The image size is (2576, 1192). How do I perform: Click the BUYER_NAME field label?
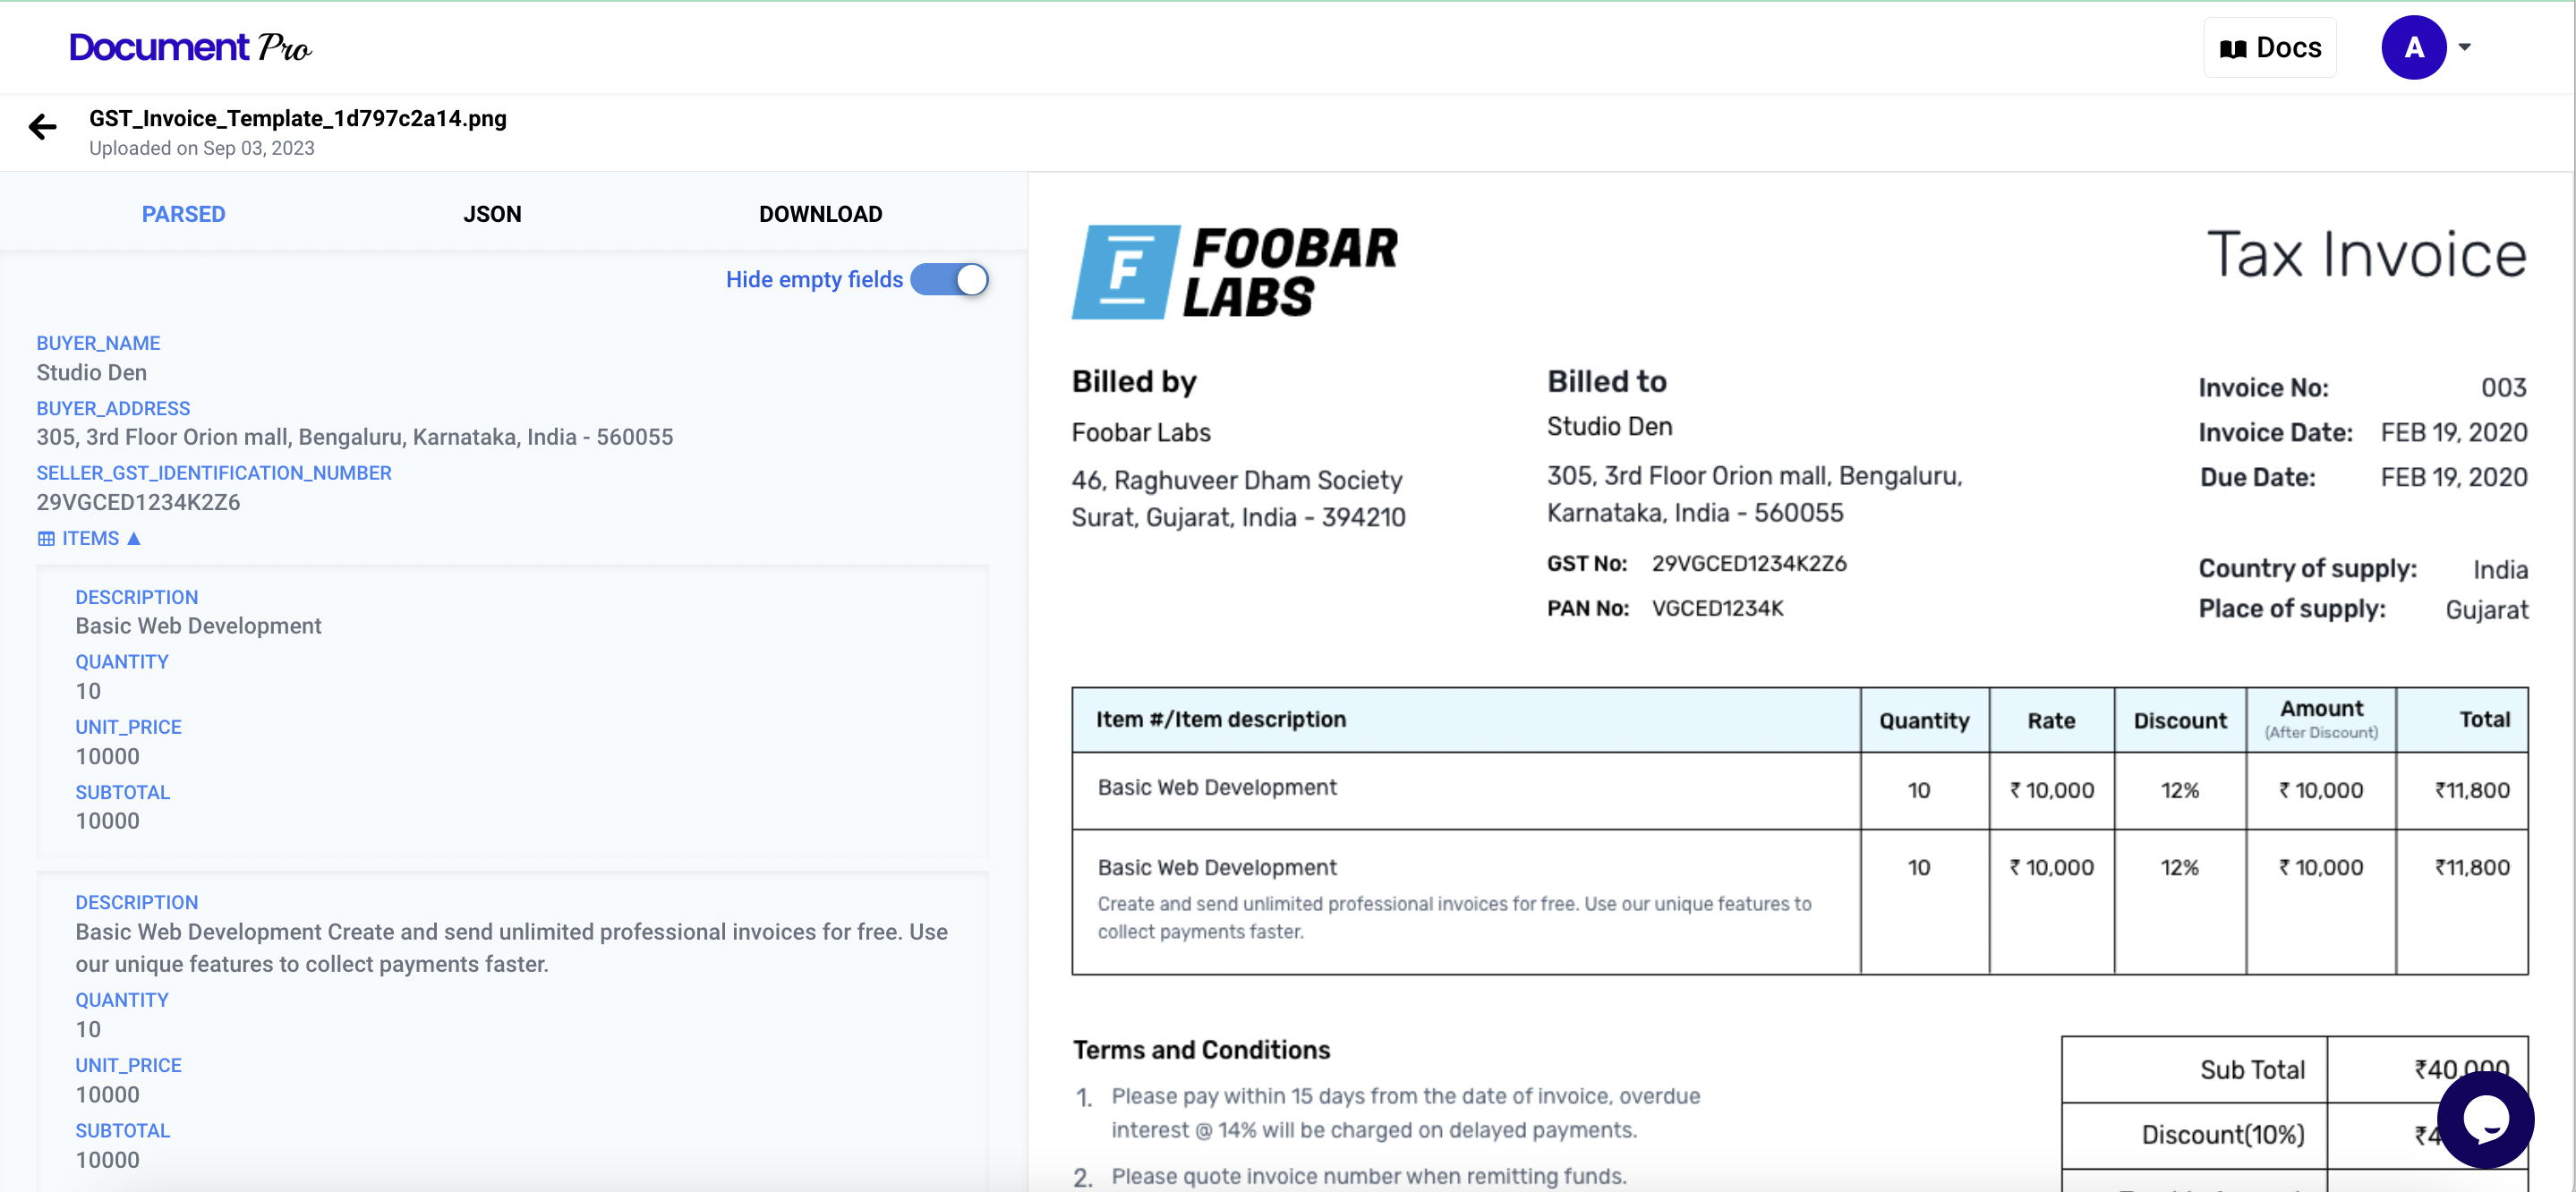click(98, 343)
